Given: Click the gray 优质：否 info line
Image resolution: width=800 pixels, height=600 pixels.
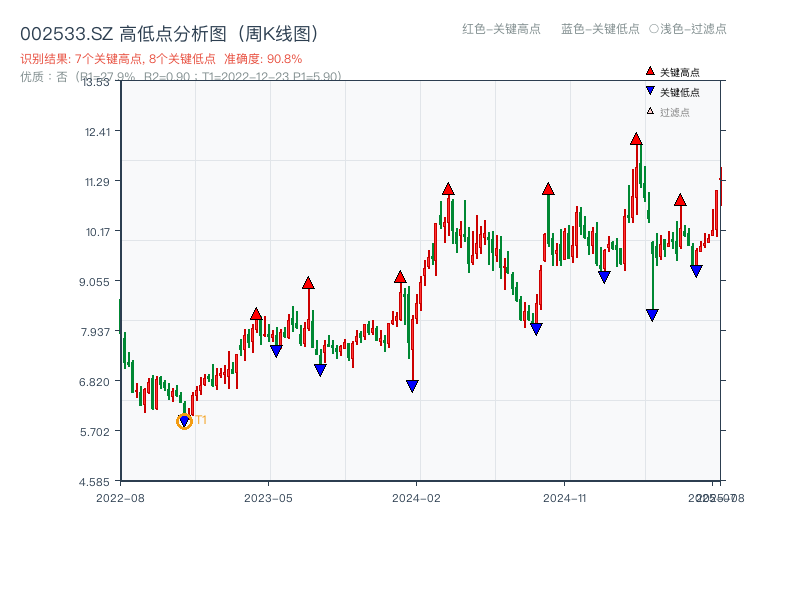Looking at the screenshot, I should (x=181, y=77).
